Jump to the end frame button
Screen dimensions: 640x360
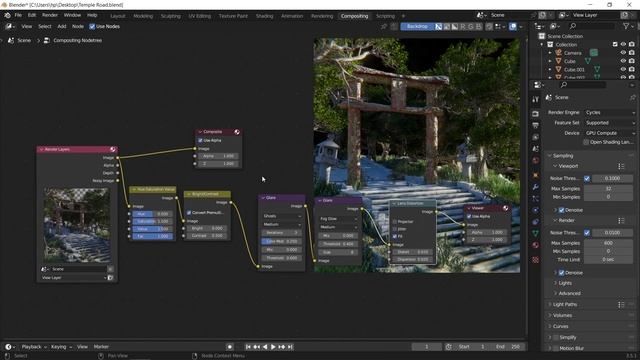click(290, 347)
